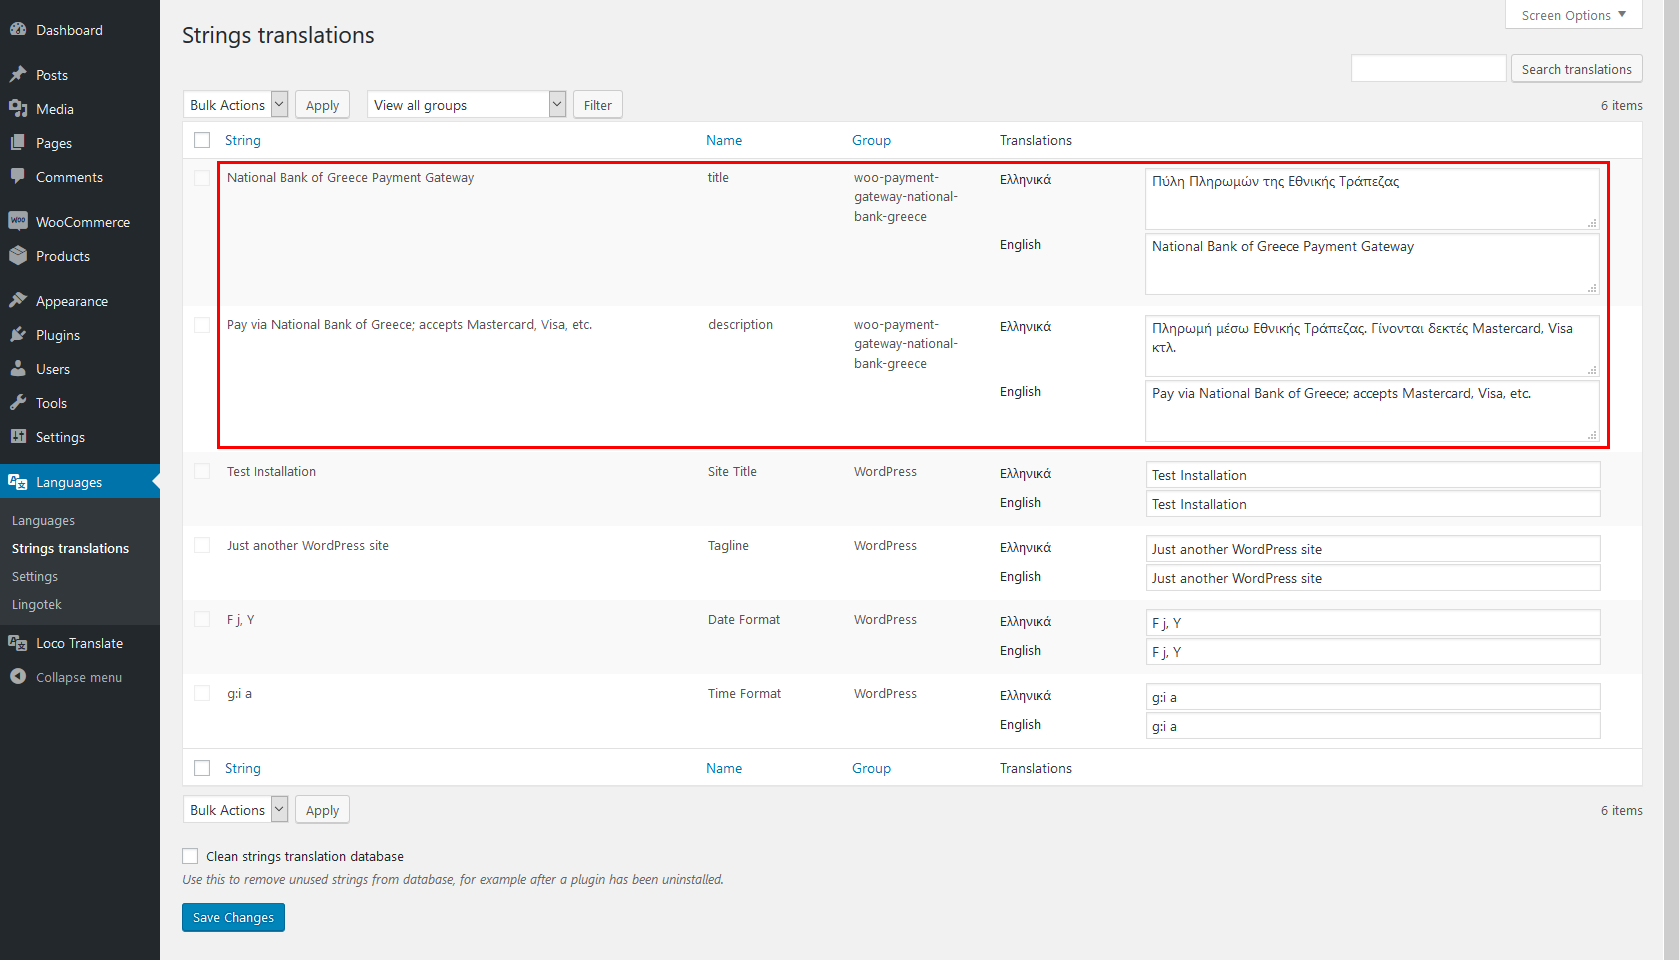This screenshot has height=960, width=1680.
Task: Check the Test Installation row checkbox
Action: coord(202,472)
